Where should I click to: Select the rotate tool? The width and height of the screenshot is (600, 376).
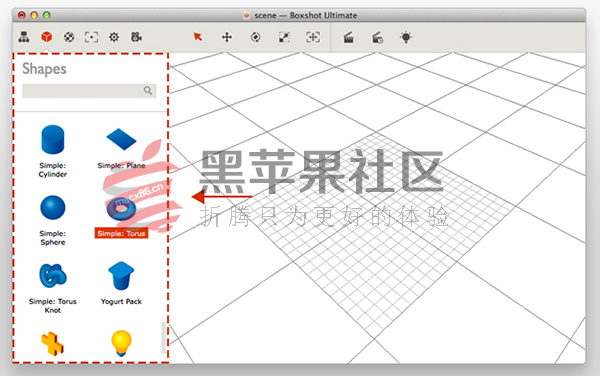(256, 37)
